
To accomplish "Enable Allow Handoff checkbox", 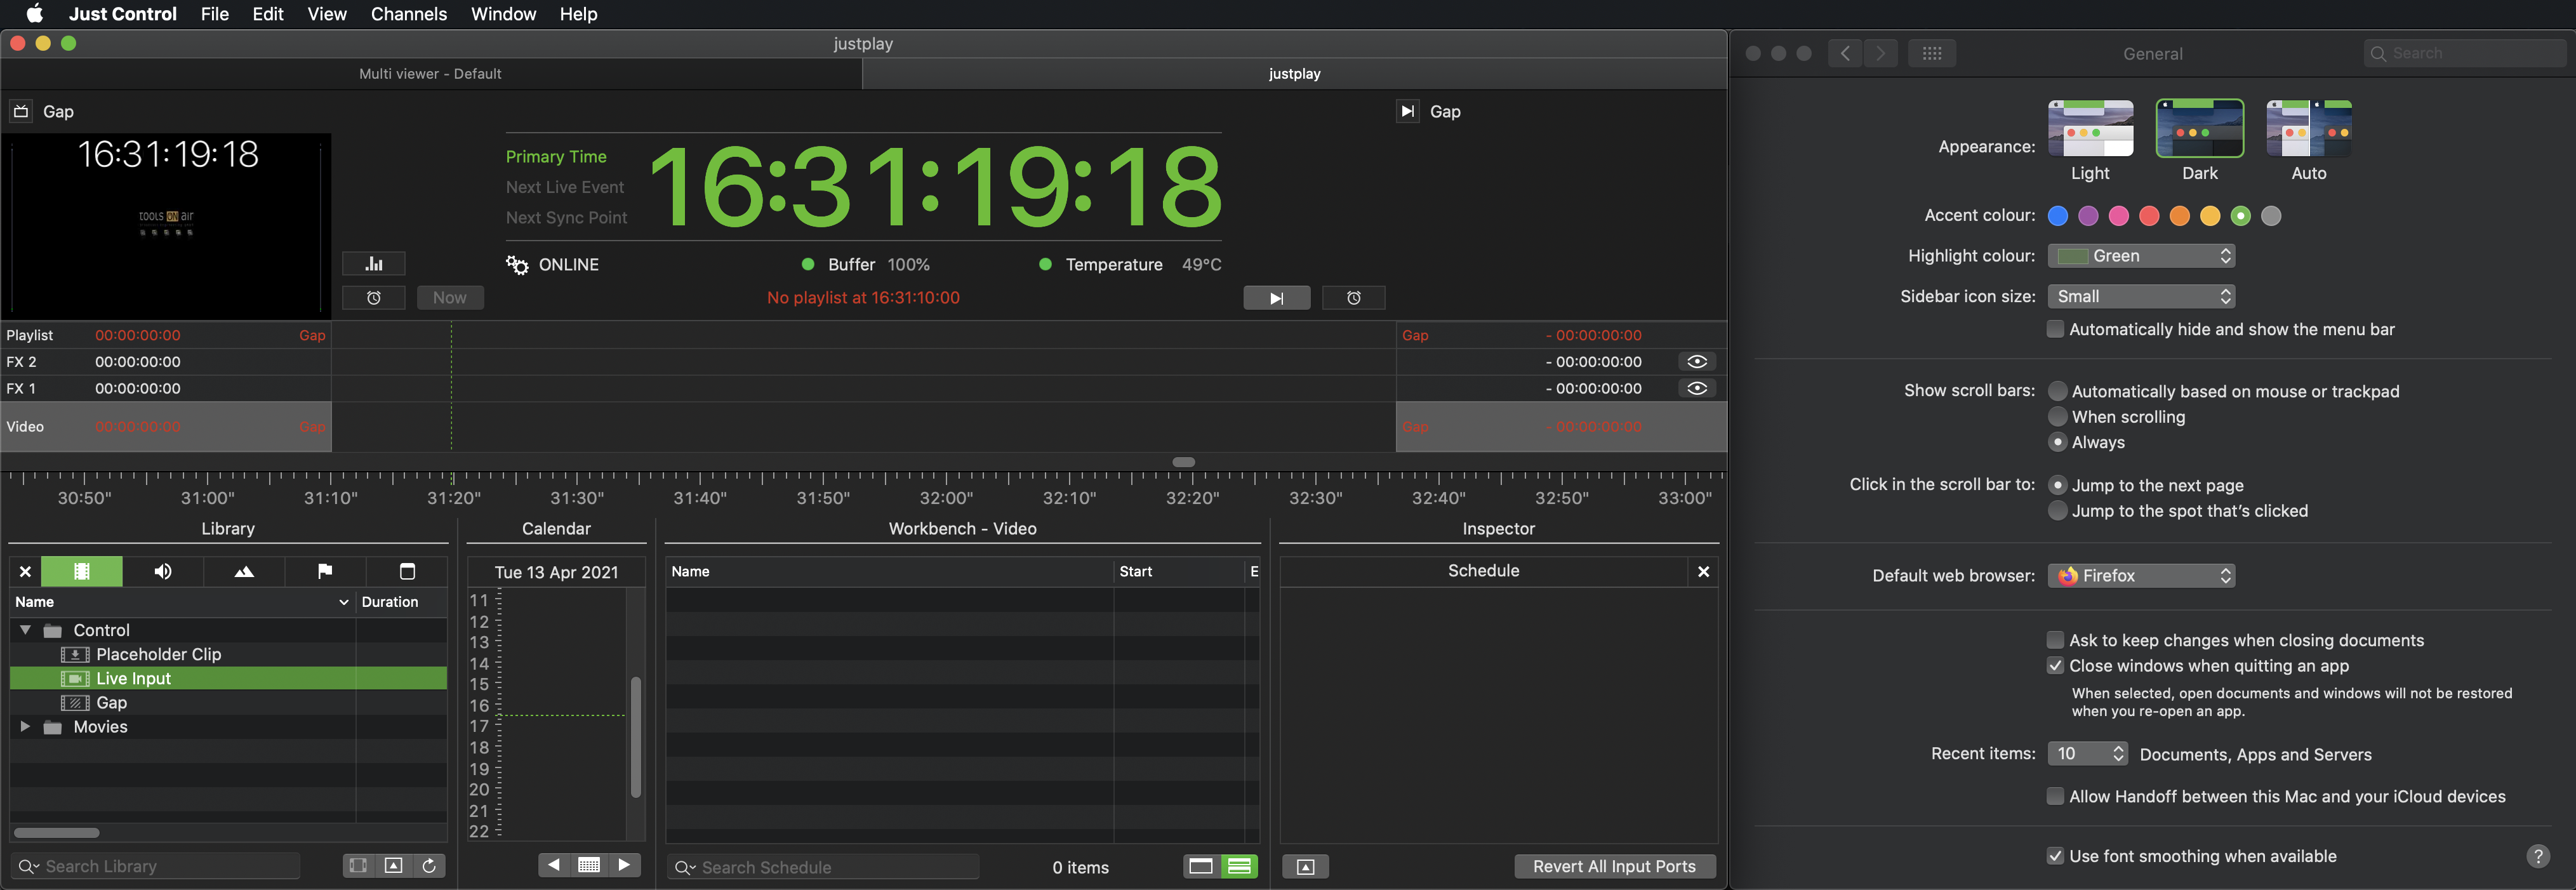I will coord(2056,797).
